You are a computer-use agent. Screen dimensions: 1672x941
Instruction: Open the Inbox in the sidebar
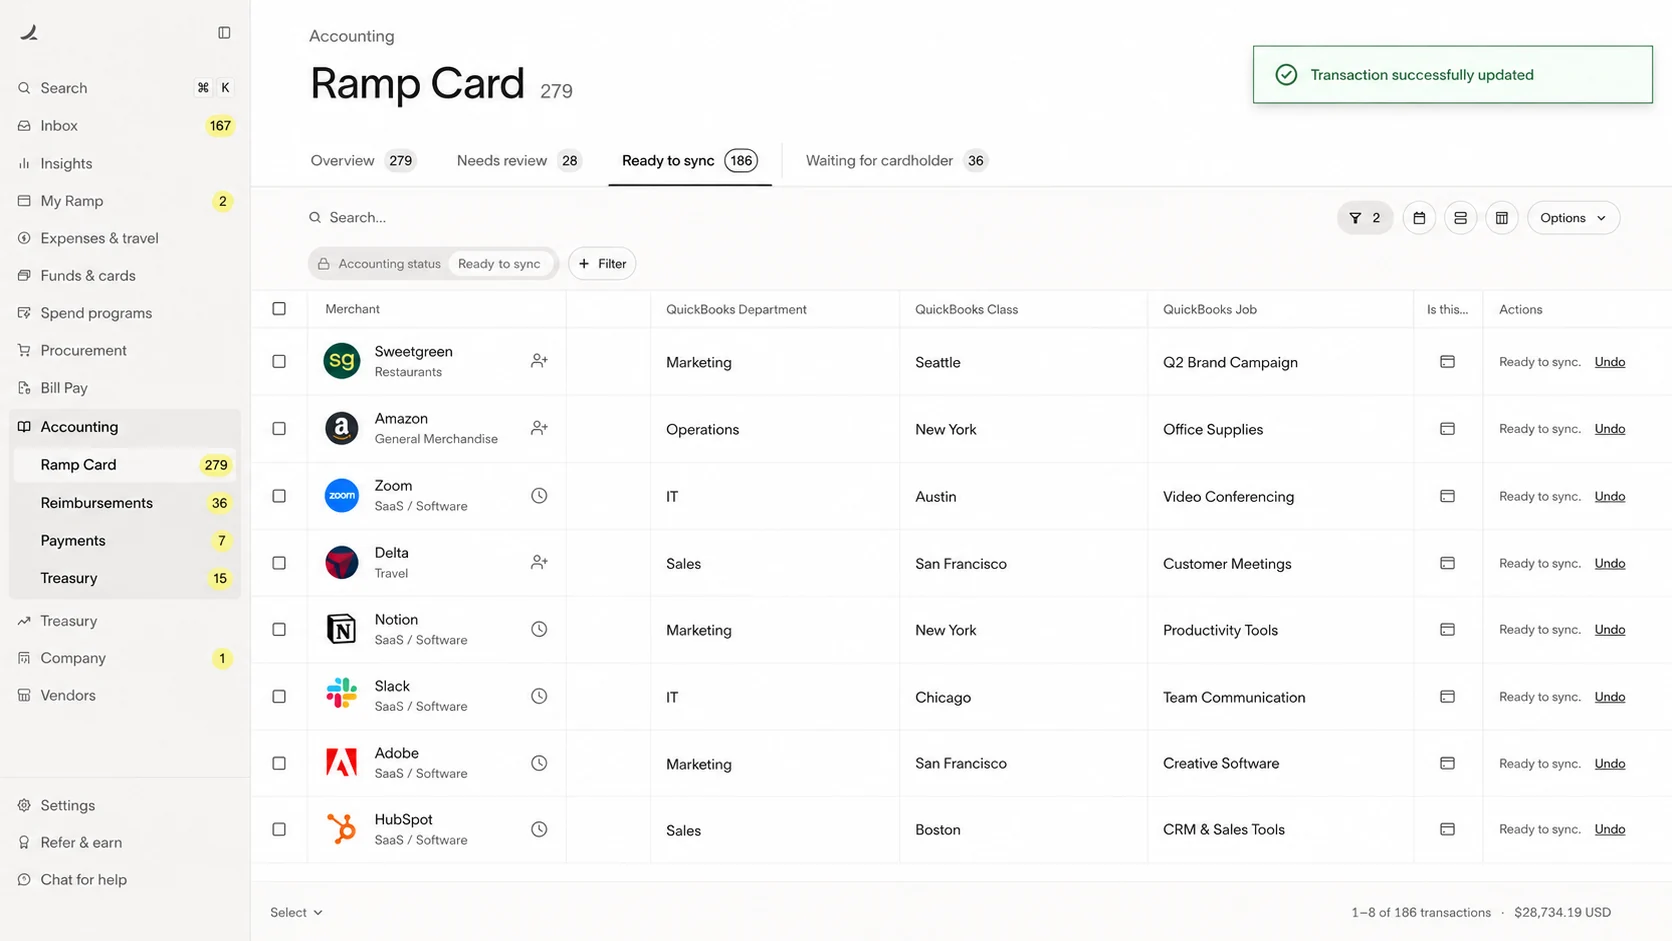click(x=125, y=126)
